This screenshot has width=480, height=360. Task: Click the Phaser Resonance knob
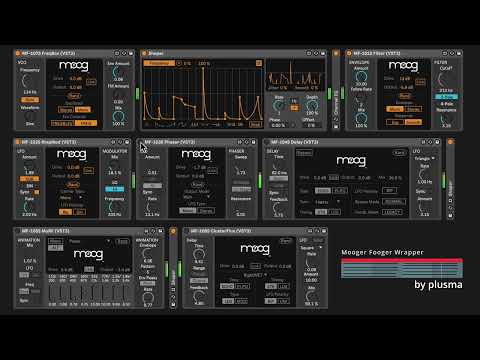pyautogui.click(x=241, y=208)
